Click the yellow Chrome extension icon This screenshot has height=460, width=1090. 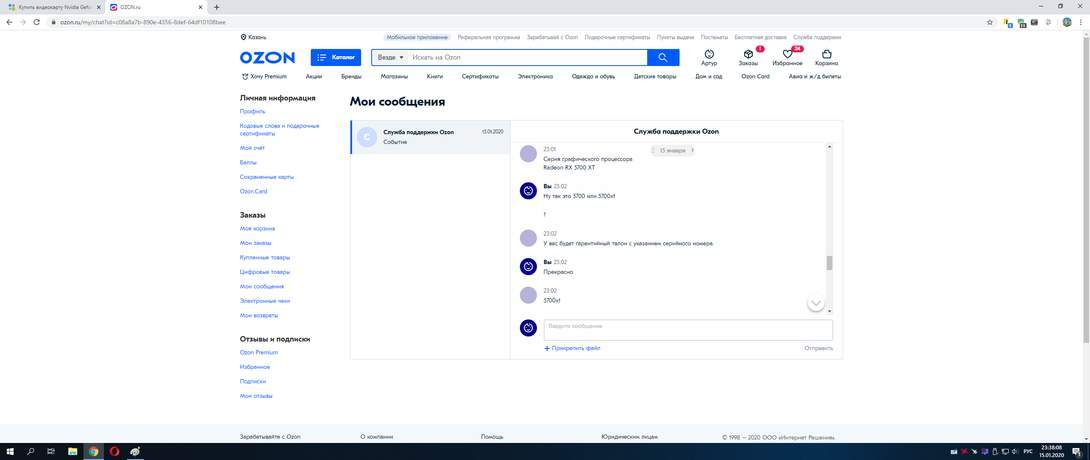[x=1008, y=22]
